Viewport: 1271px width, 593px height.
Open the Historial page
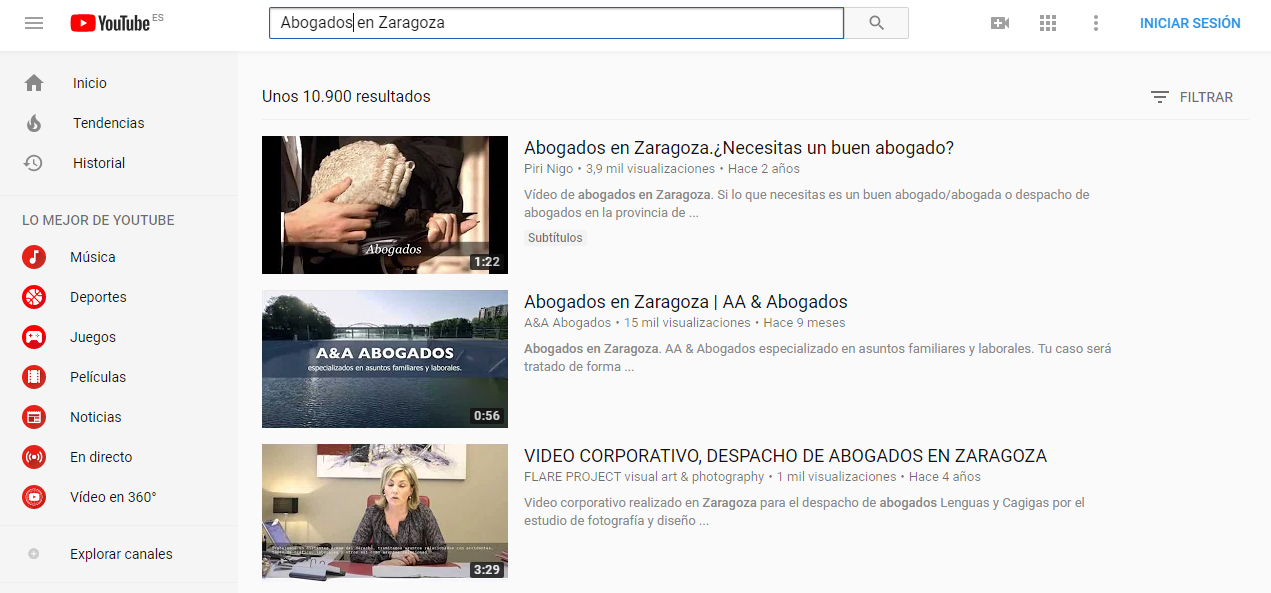pos(100,162)
